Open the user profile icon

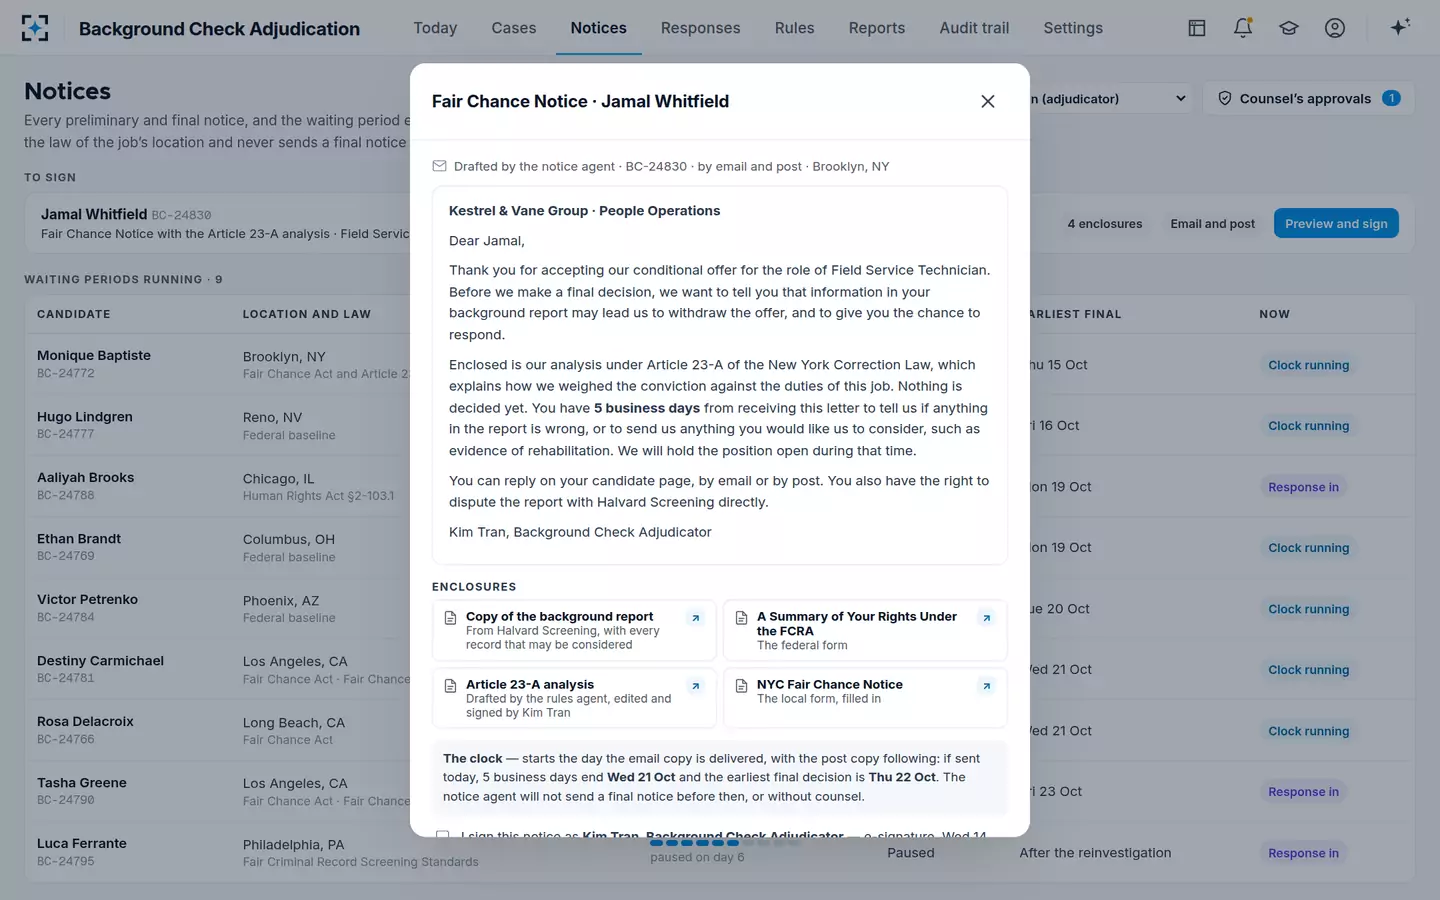point(1335,28)
